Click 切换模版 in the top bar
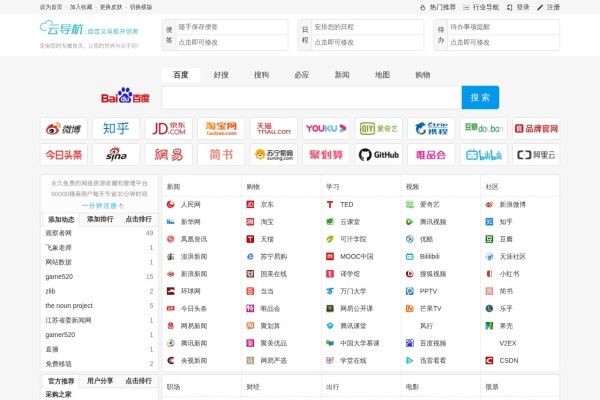The height and width of the screenshot is (400, 600). pos(141,7)
